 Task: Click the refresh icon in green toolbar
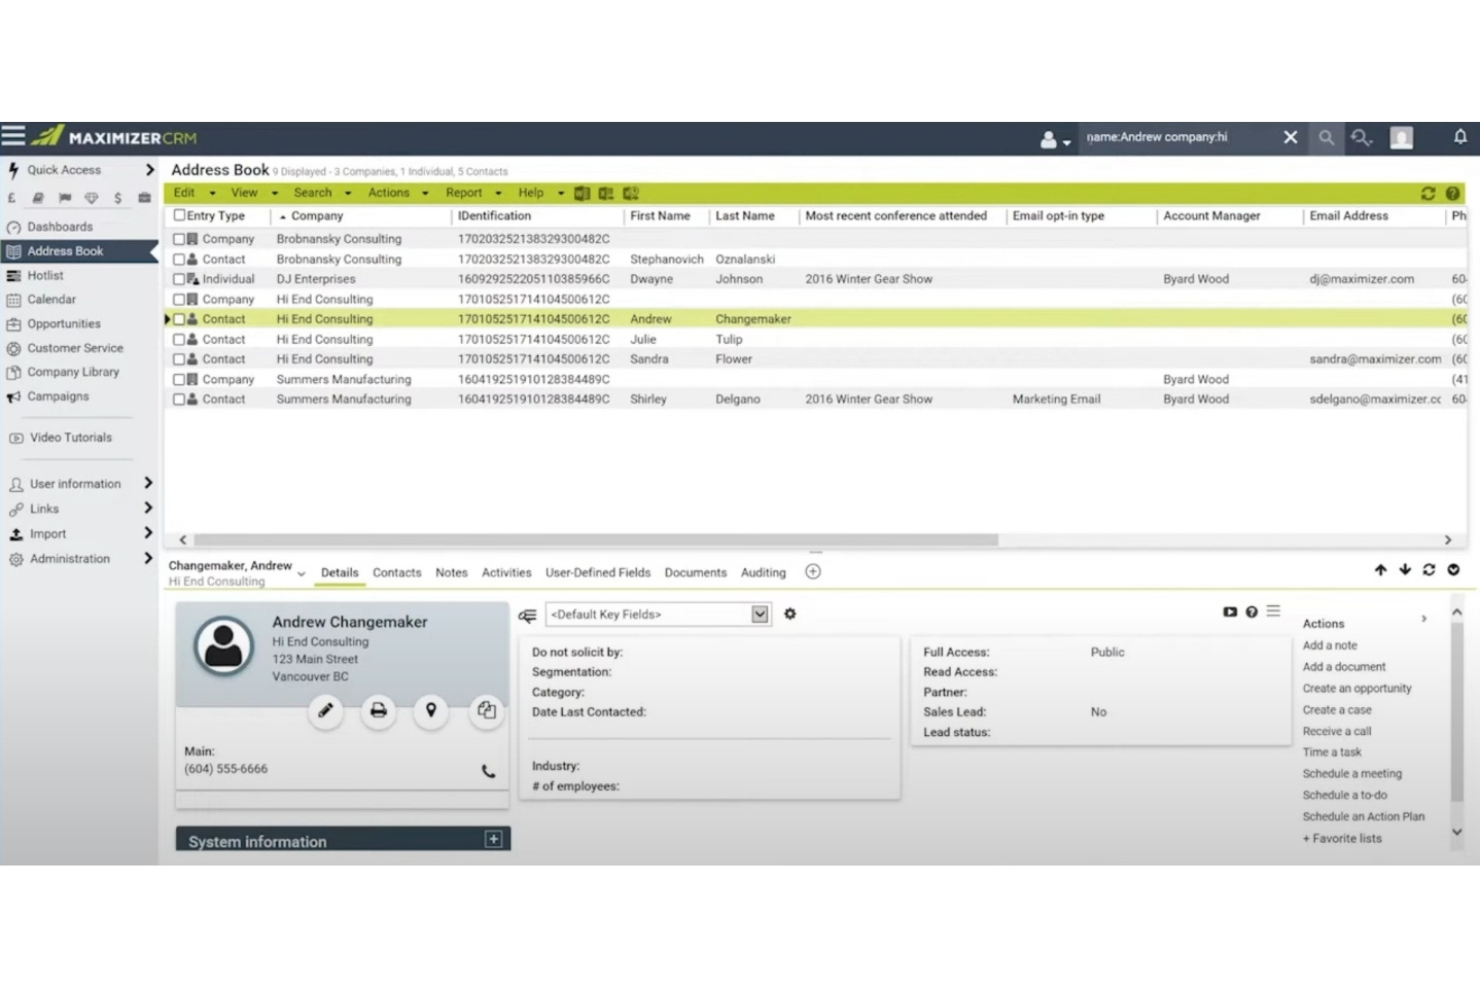pos(1428,193)
